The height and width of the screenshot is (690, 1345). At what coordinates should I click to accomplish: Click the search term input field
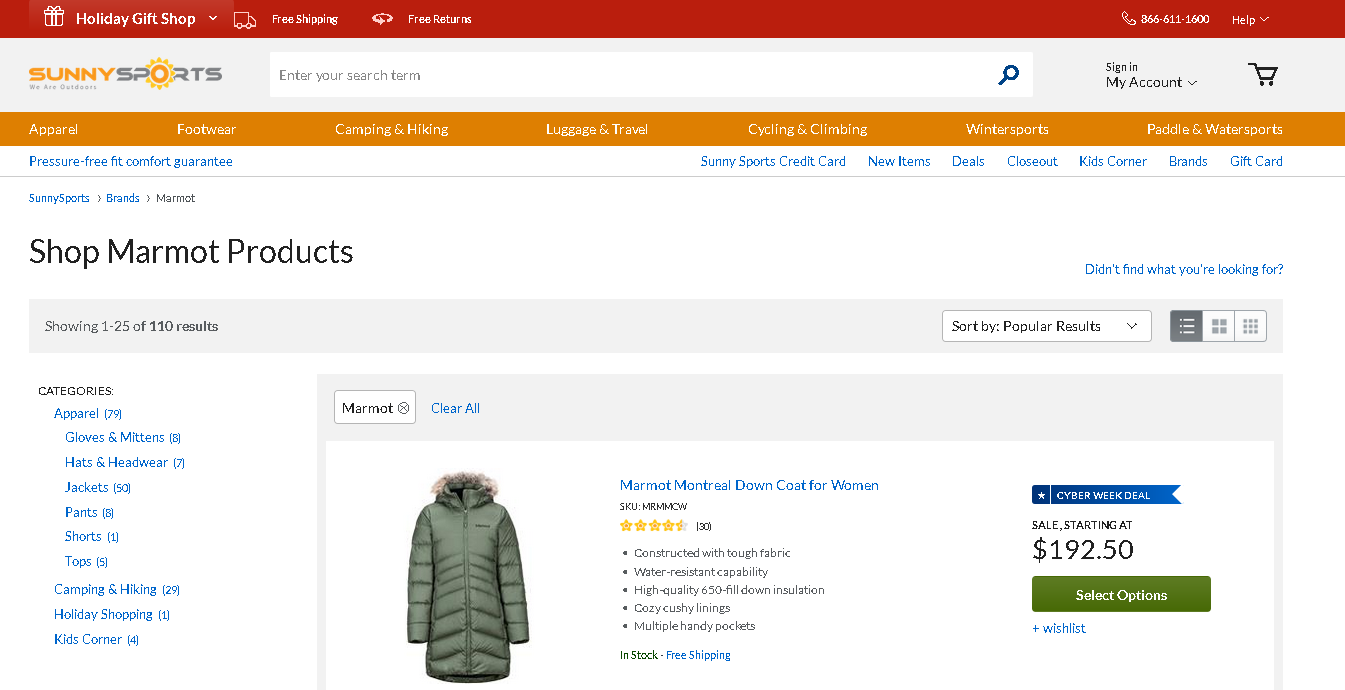click(x=630, y=75)
